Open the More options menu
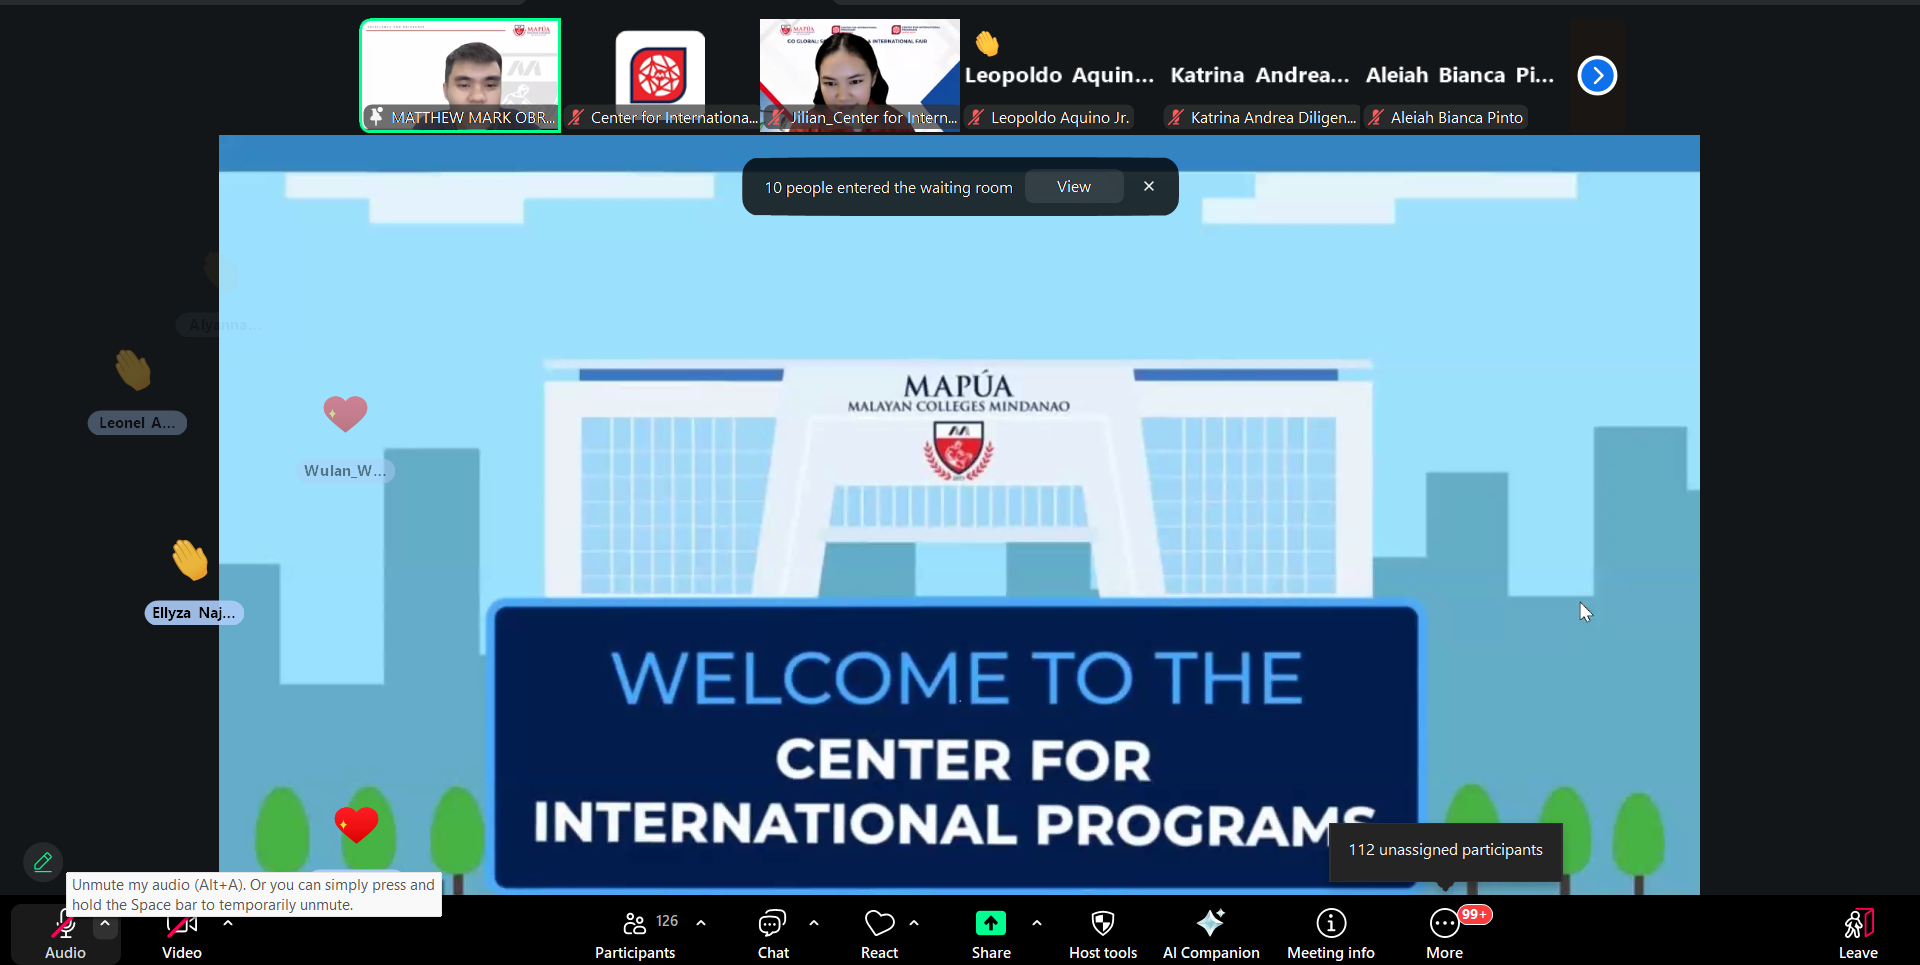Image resolution: width=1920 pixels, height=965 pixels. (1444, 933)
